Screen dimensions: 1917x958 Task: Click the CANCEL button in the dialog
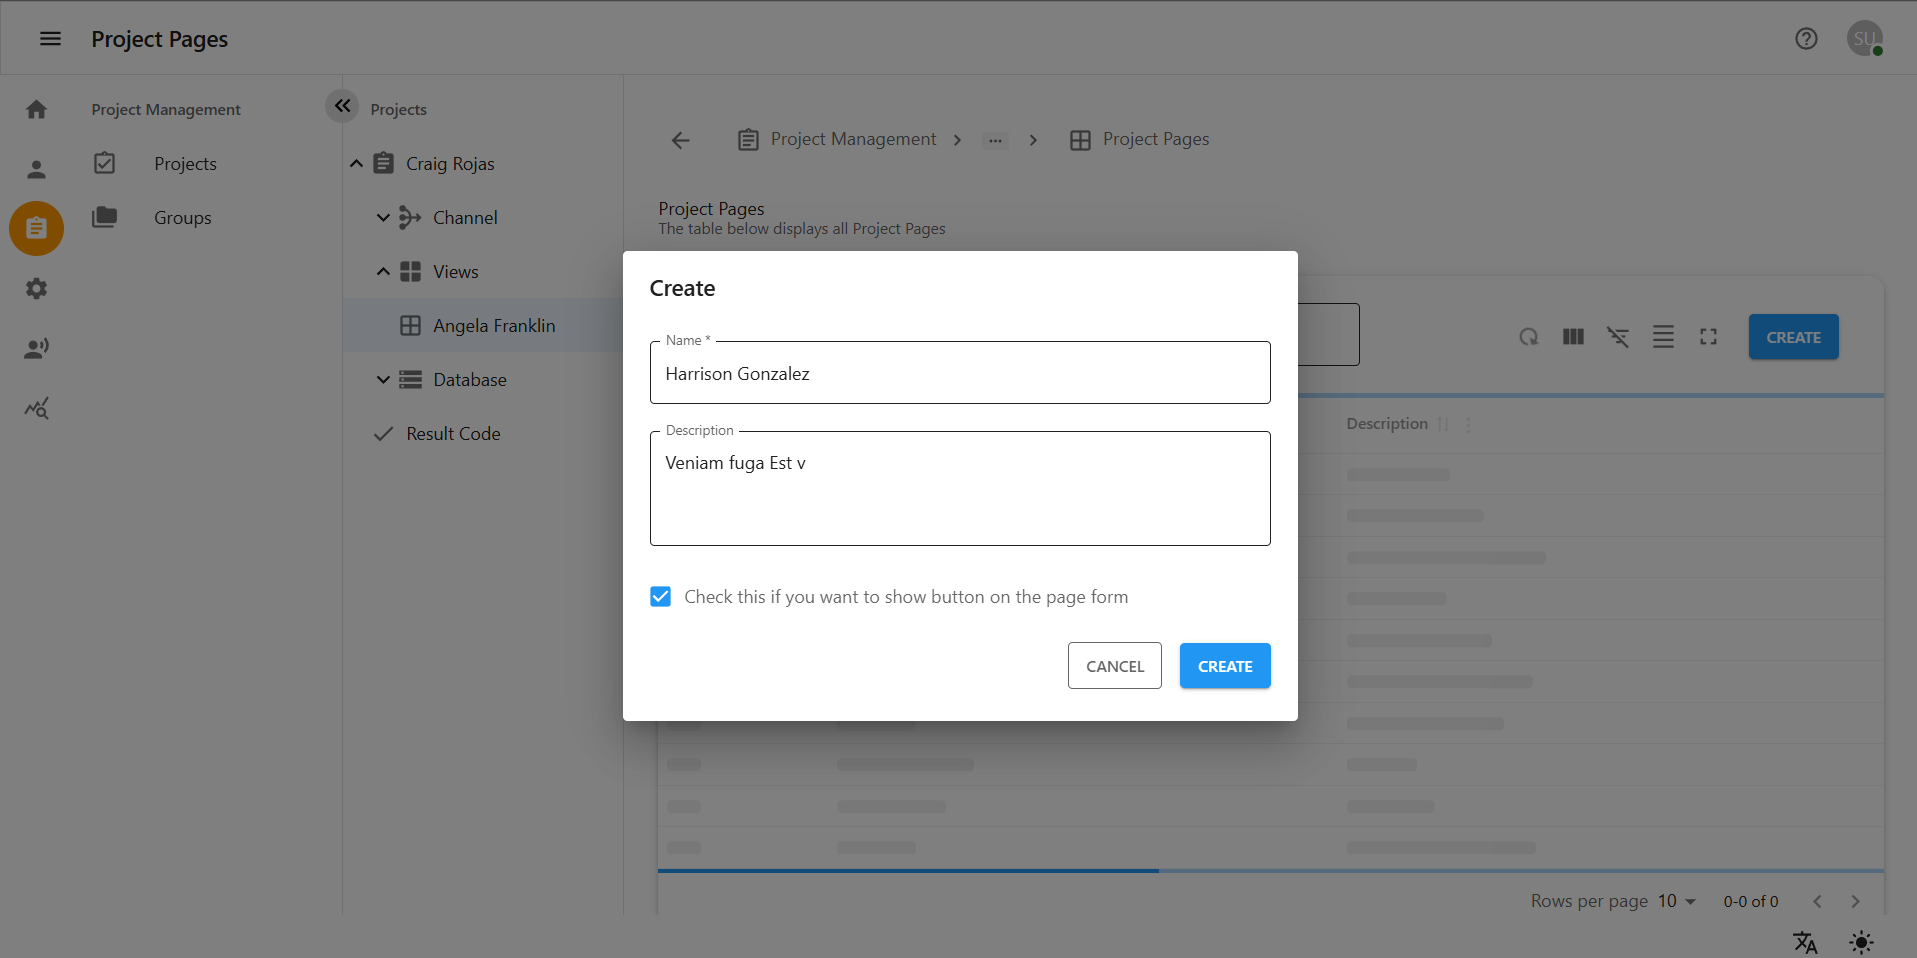pyautogui.click(x=1114, y=665)
